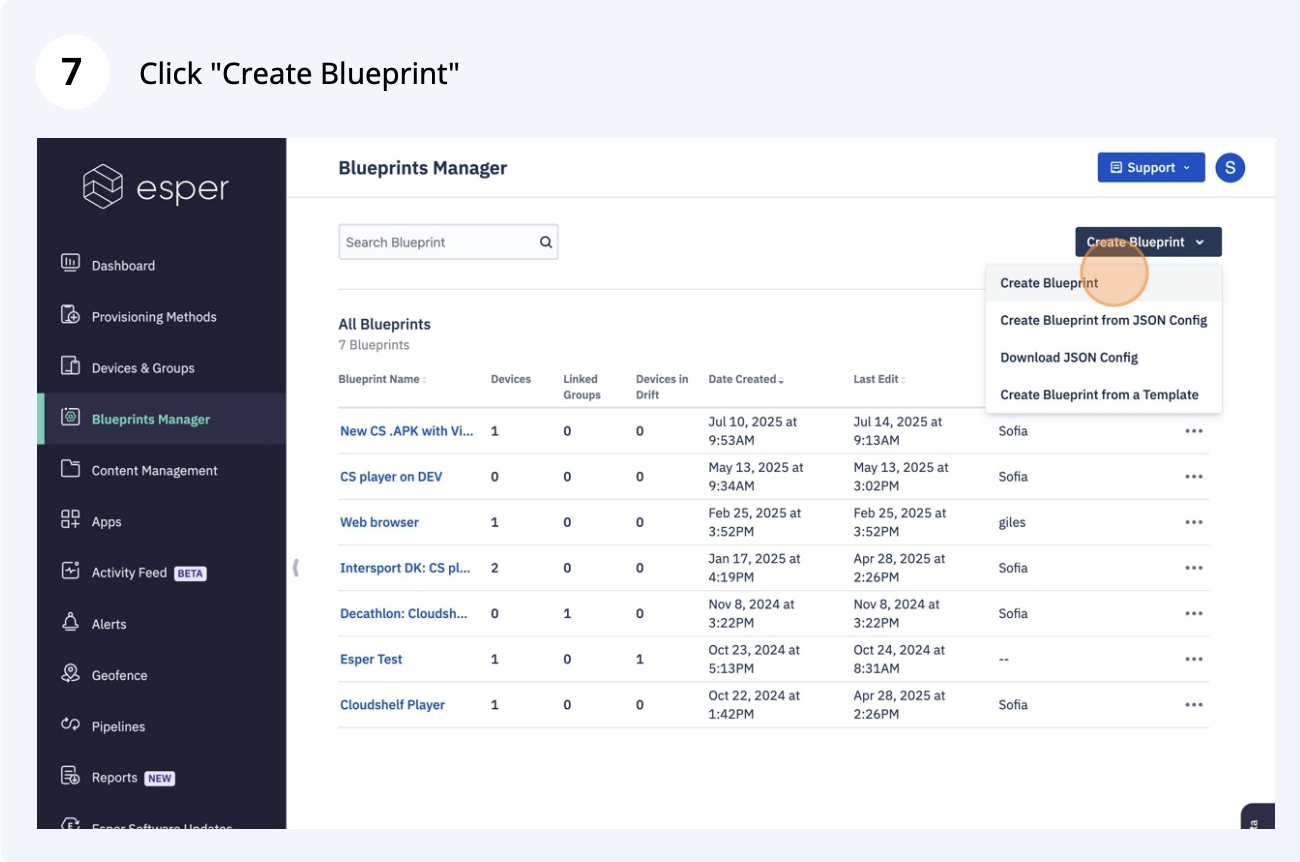Collapse the sidebar using the edge handle
Screen dimensions: 1300x862
pyautogui.click(x=296, y=568)
